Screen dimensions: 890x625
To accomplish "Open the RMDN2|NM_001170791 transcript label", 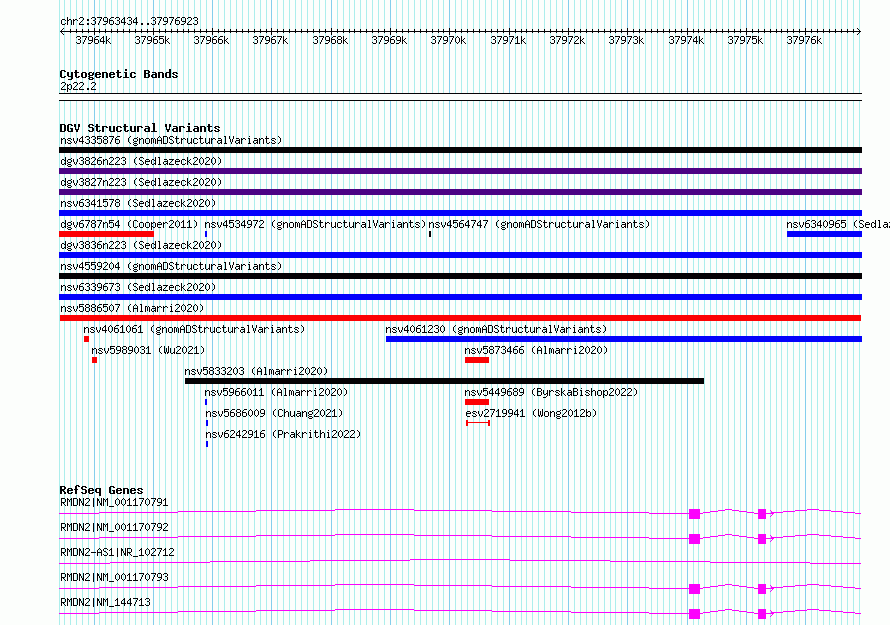I will tap(114, 502).
